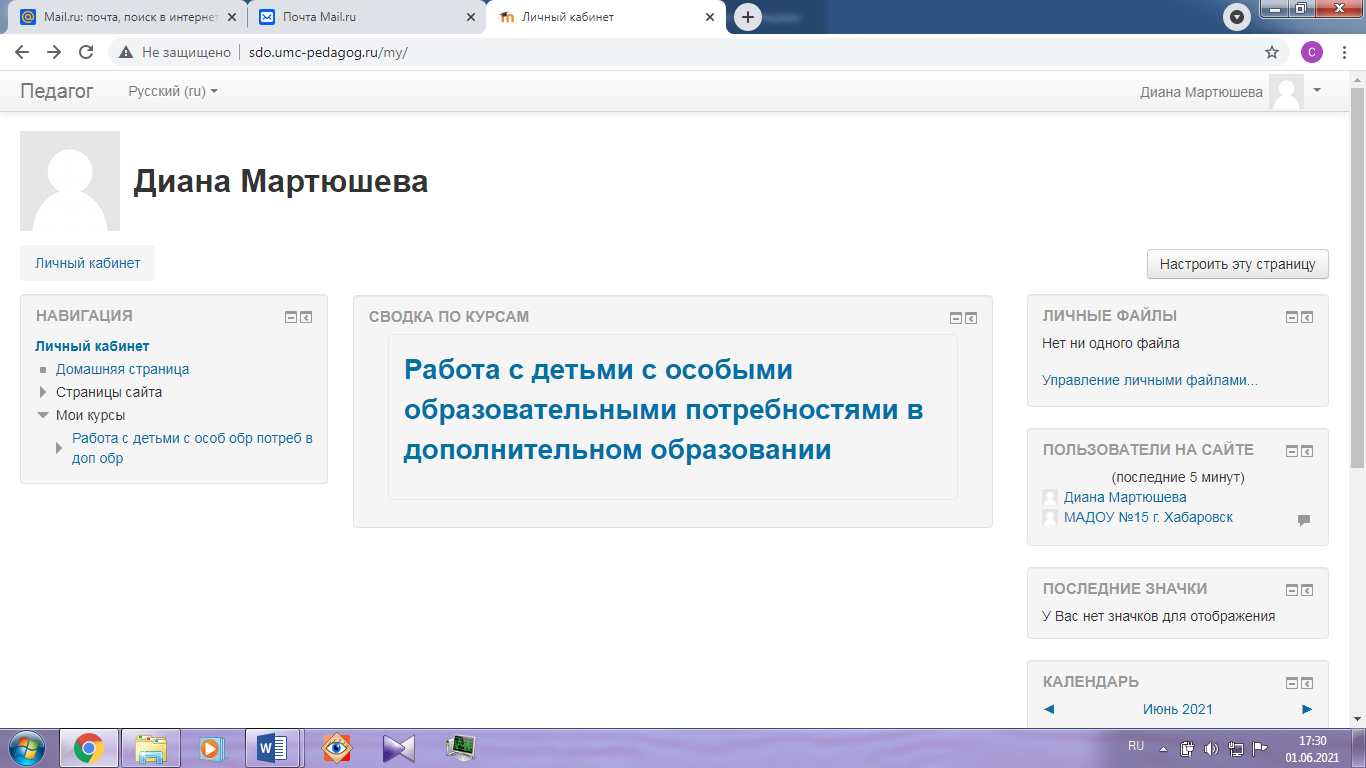Go to previous calendar month

point(1049,709)
